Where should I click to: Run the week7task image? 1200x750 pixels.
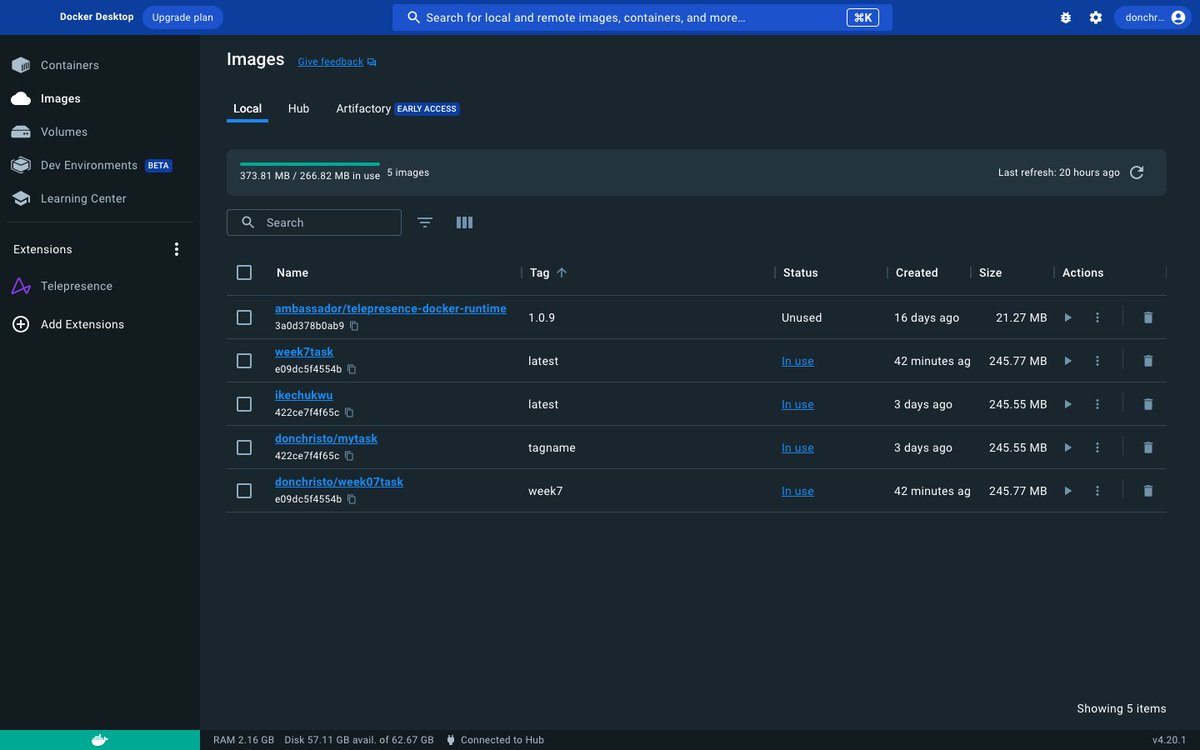(x=1068, y=361)
